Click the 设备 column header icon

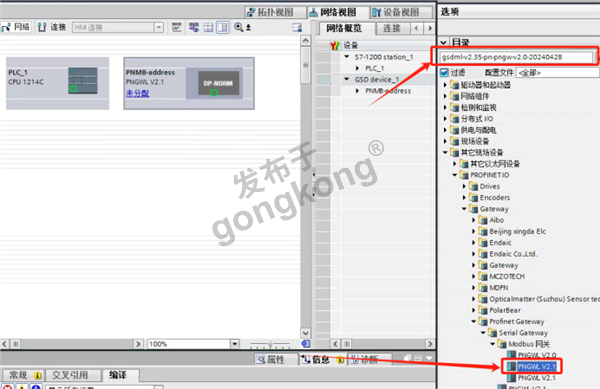(335, 46)
